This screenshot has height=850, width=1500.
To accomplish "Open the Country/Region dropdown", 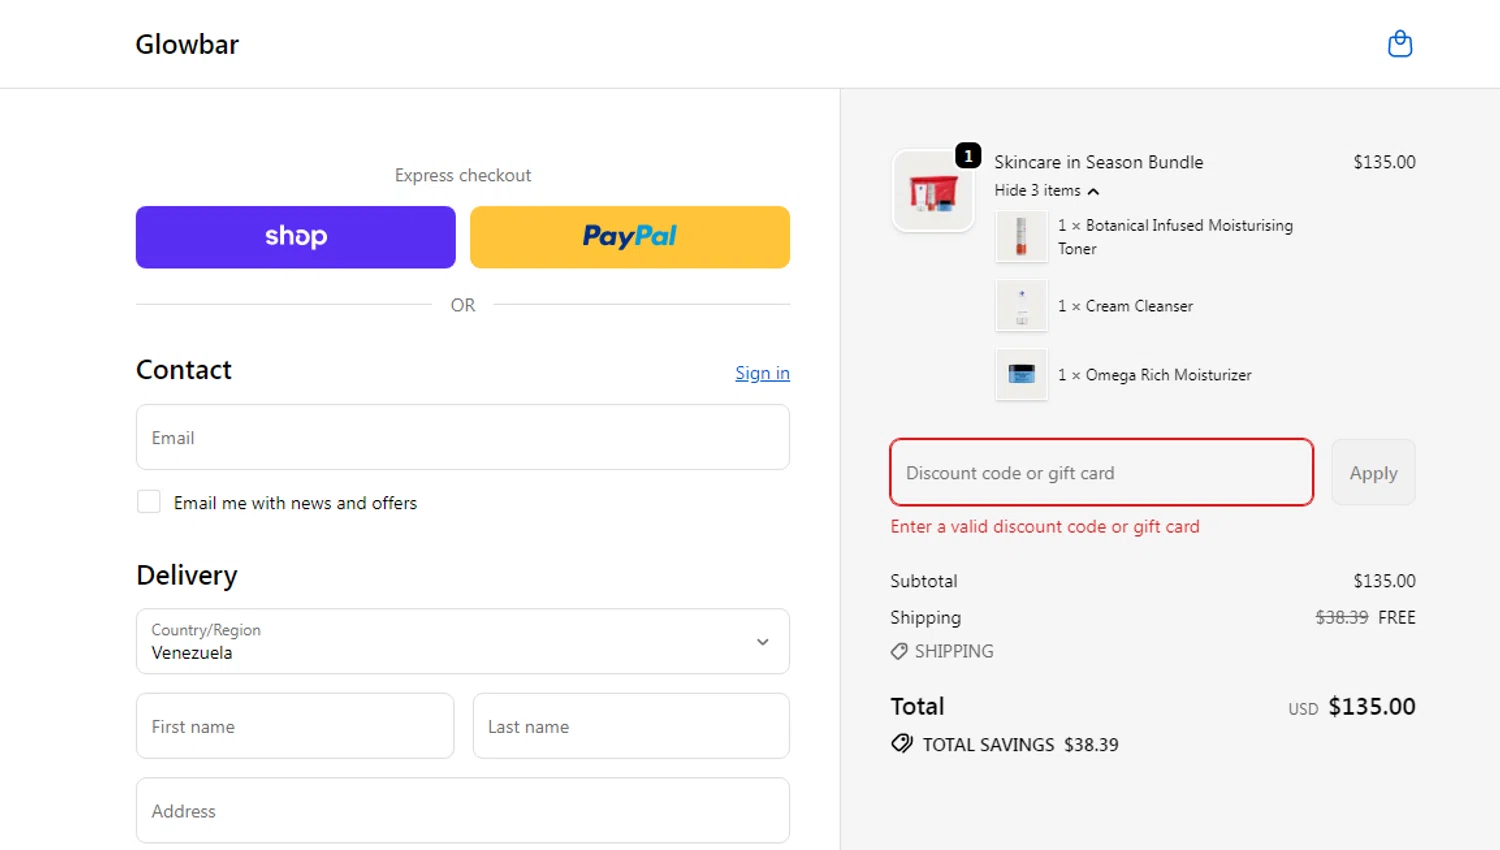I will pos(463,641).
